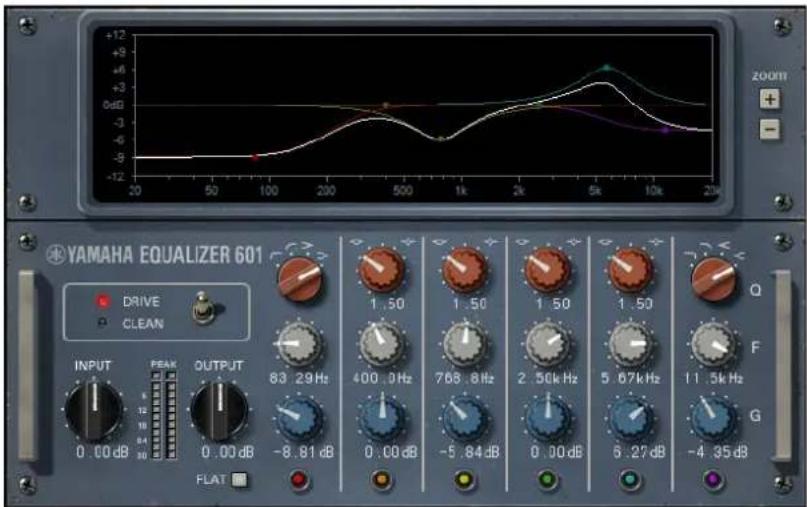Click the 768.8 Hz frequency knob
Image resolution: width=807 pixels, height=507 pixels.
[x=465, y=344]
